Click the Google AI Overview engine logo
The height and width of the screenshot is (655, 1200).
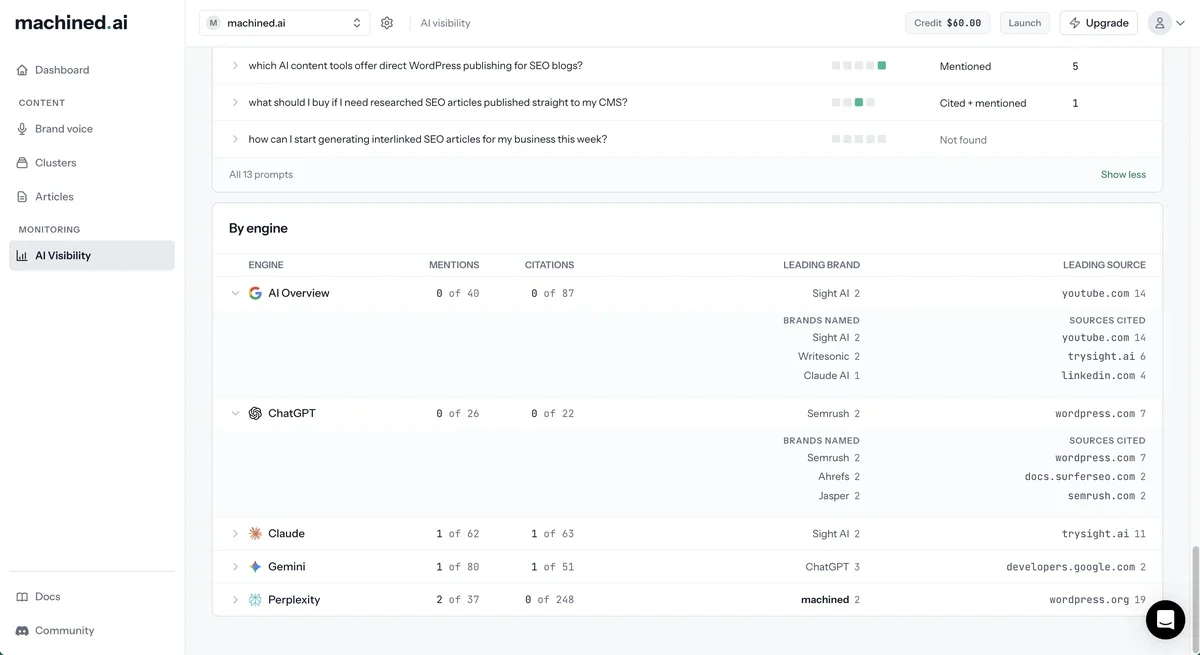click(x=255, y=294)
